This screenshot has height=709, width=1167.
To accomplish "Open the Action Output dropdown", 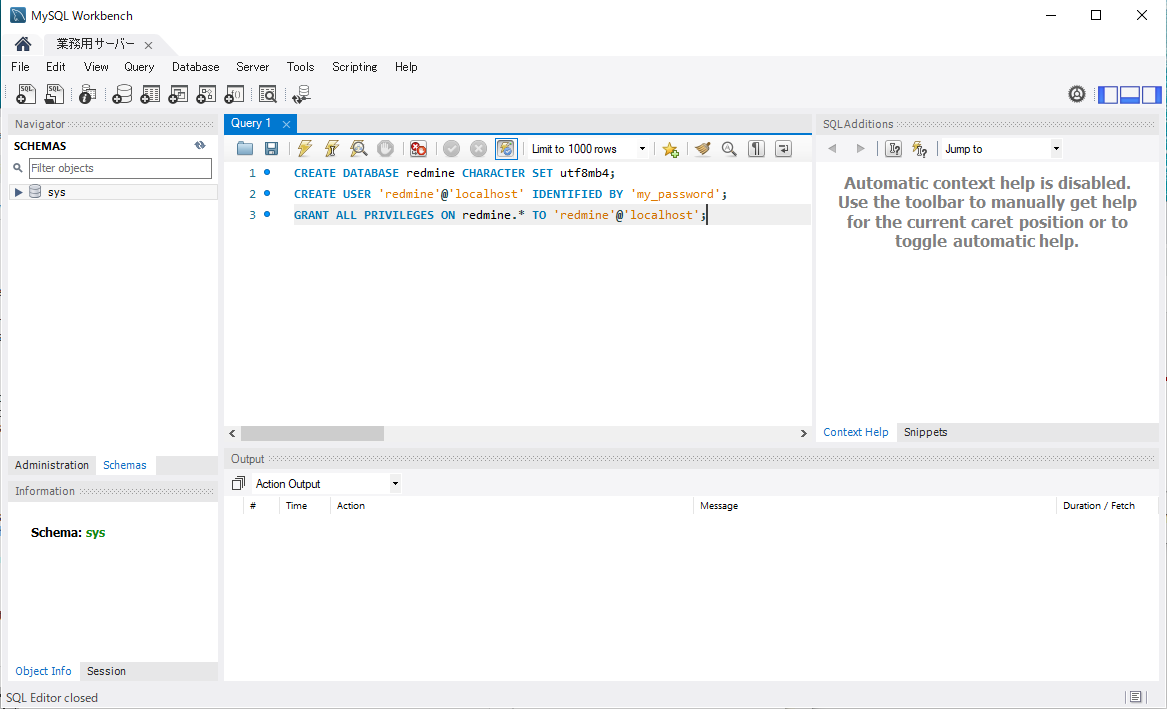I will coord(394,483).
